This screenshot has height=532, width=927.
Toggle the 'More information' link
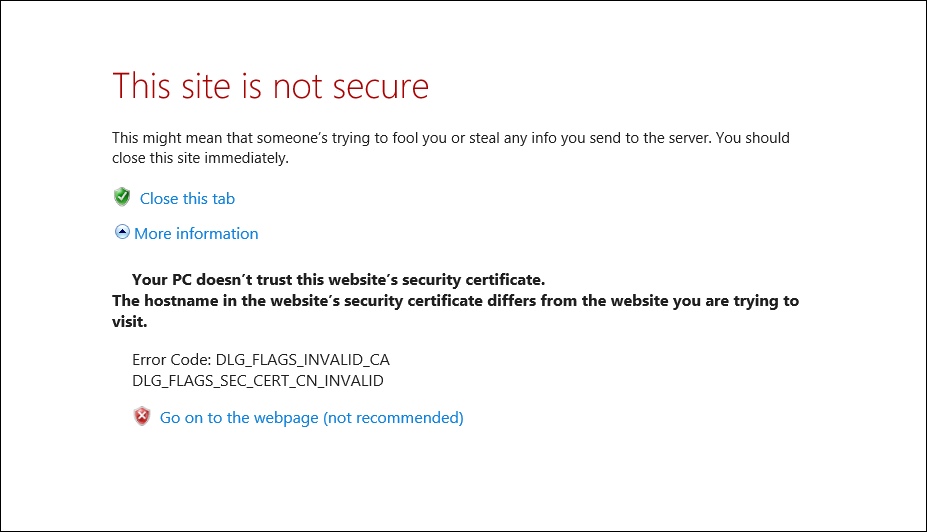click(x=196, y=233)
